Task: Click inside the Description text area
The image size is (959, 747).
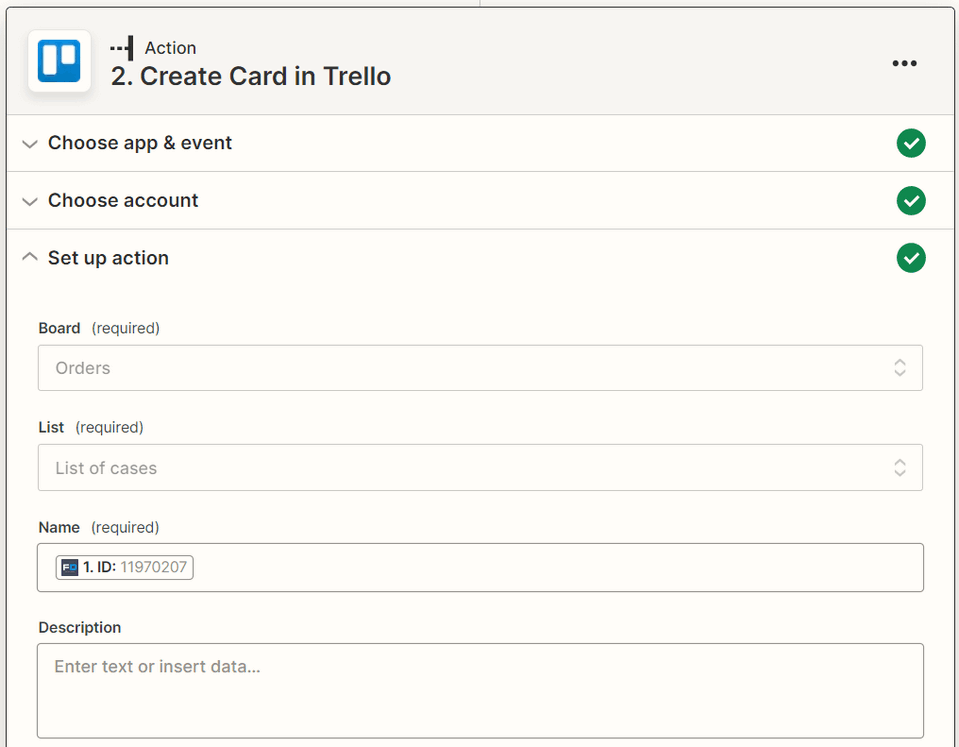Action: [x=480, y=690]
